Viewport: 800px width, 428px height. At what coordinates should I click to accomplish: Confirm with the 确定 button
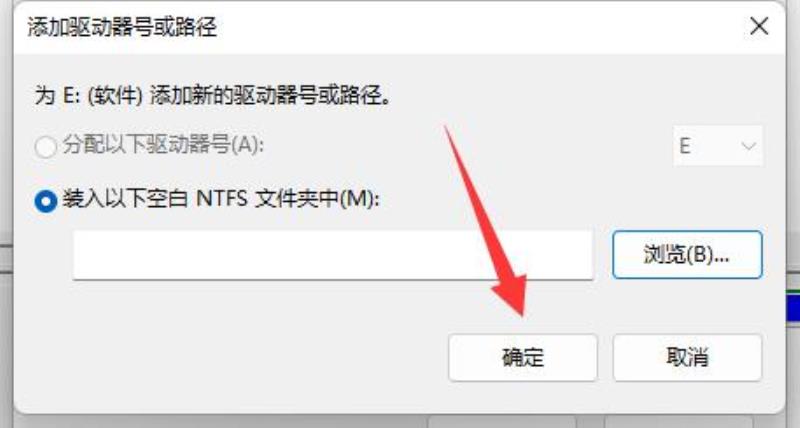[x=522, y=357]
